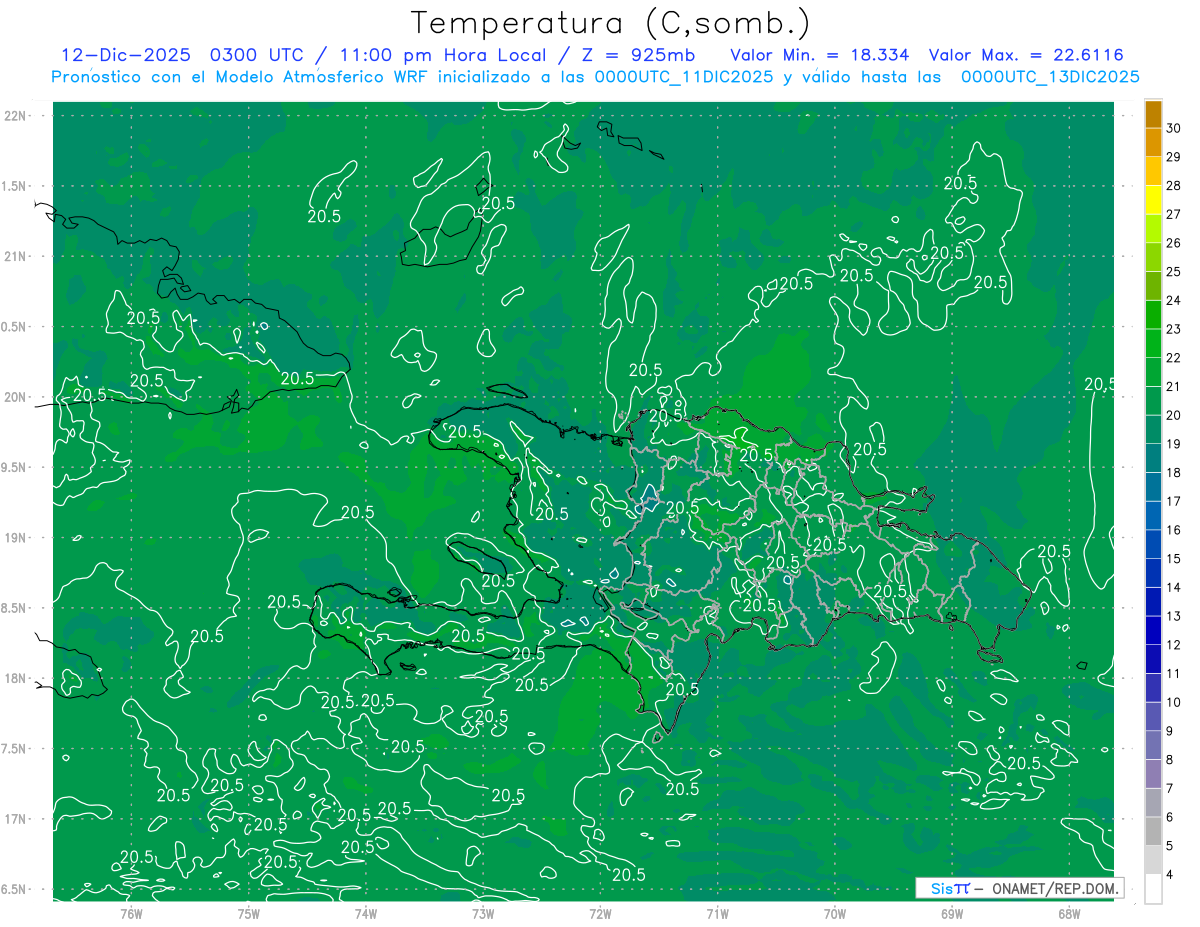Click the '73W' longitude axis label
This screenshot has height=927, width=1200.
coord(483,913)
